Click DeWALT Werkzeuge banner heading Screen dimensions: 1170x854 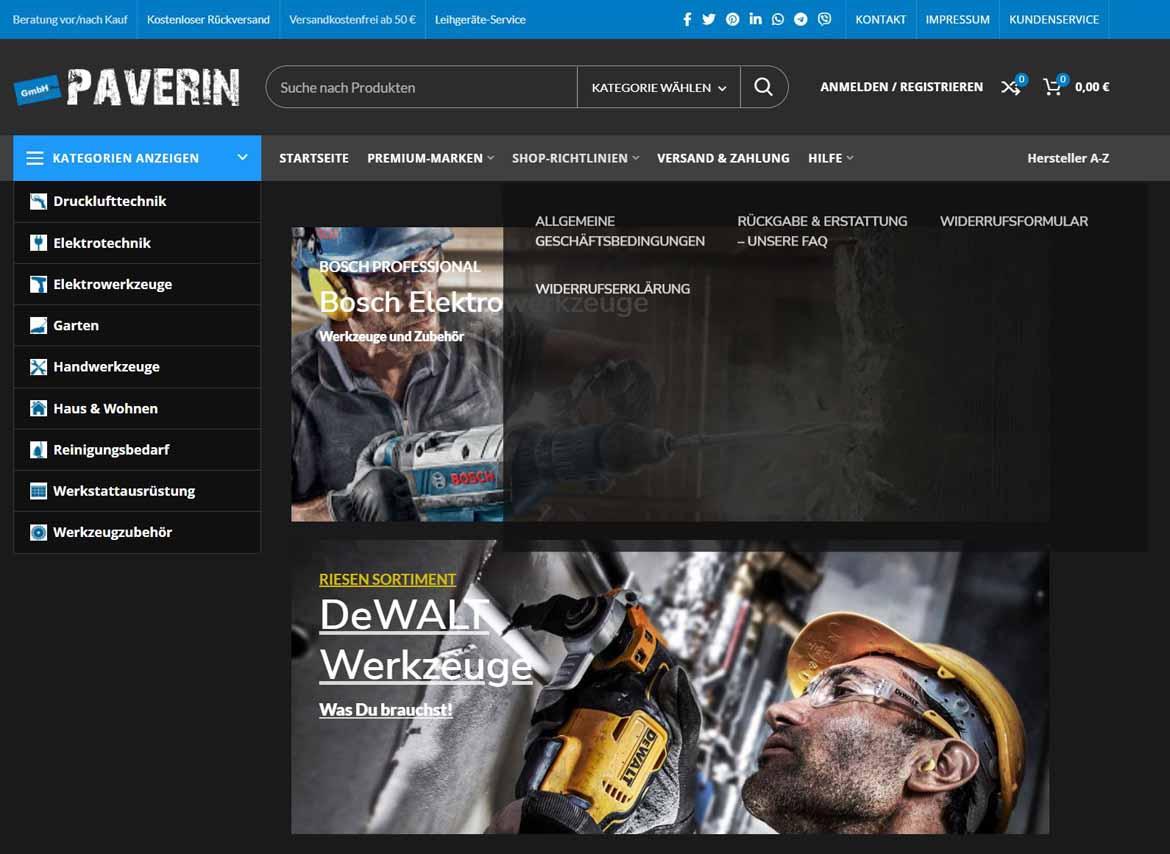(x=425, y=640)
